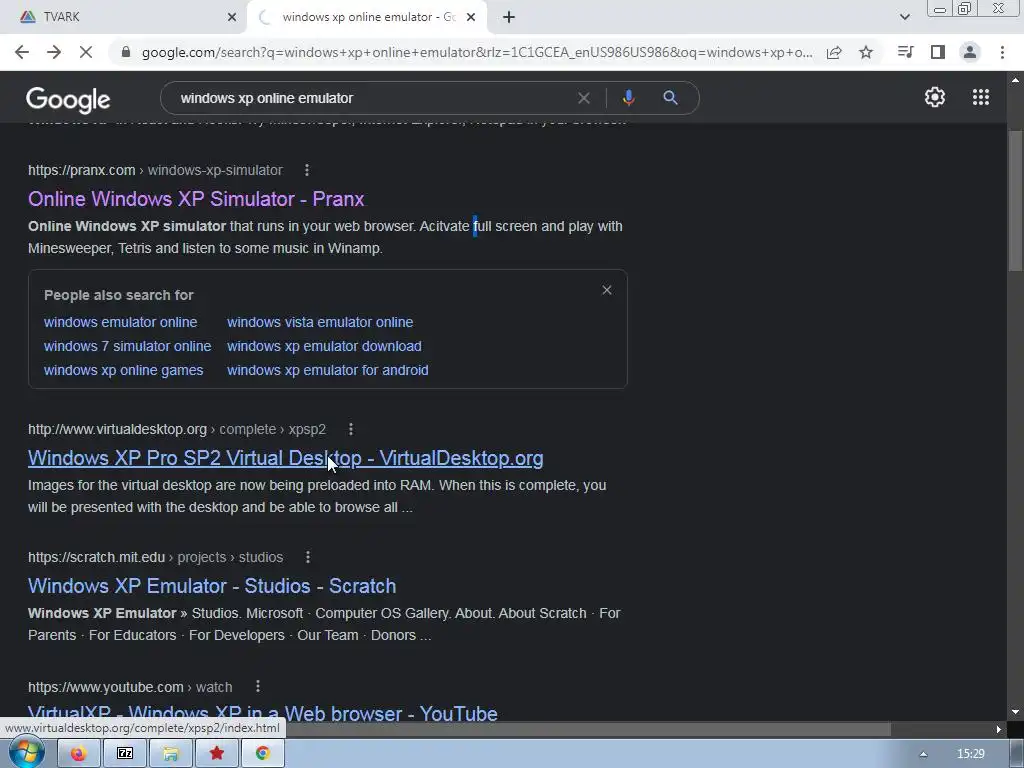Open Online Windows XP Simulator - Pranx

tap(196, 199)
